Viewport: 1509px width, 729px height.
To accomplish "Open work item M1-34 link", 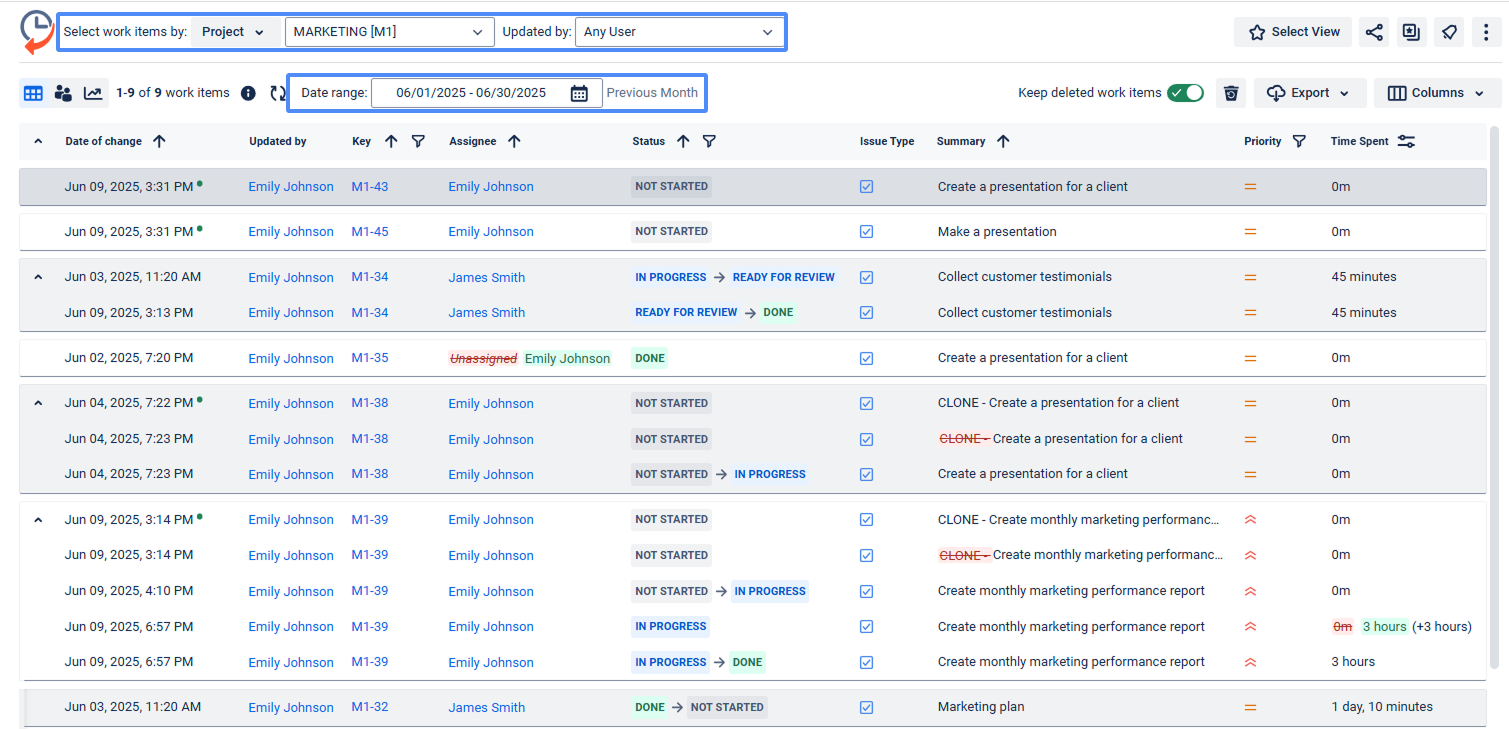I will 370,277.
